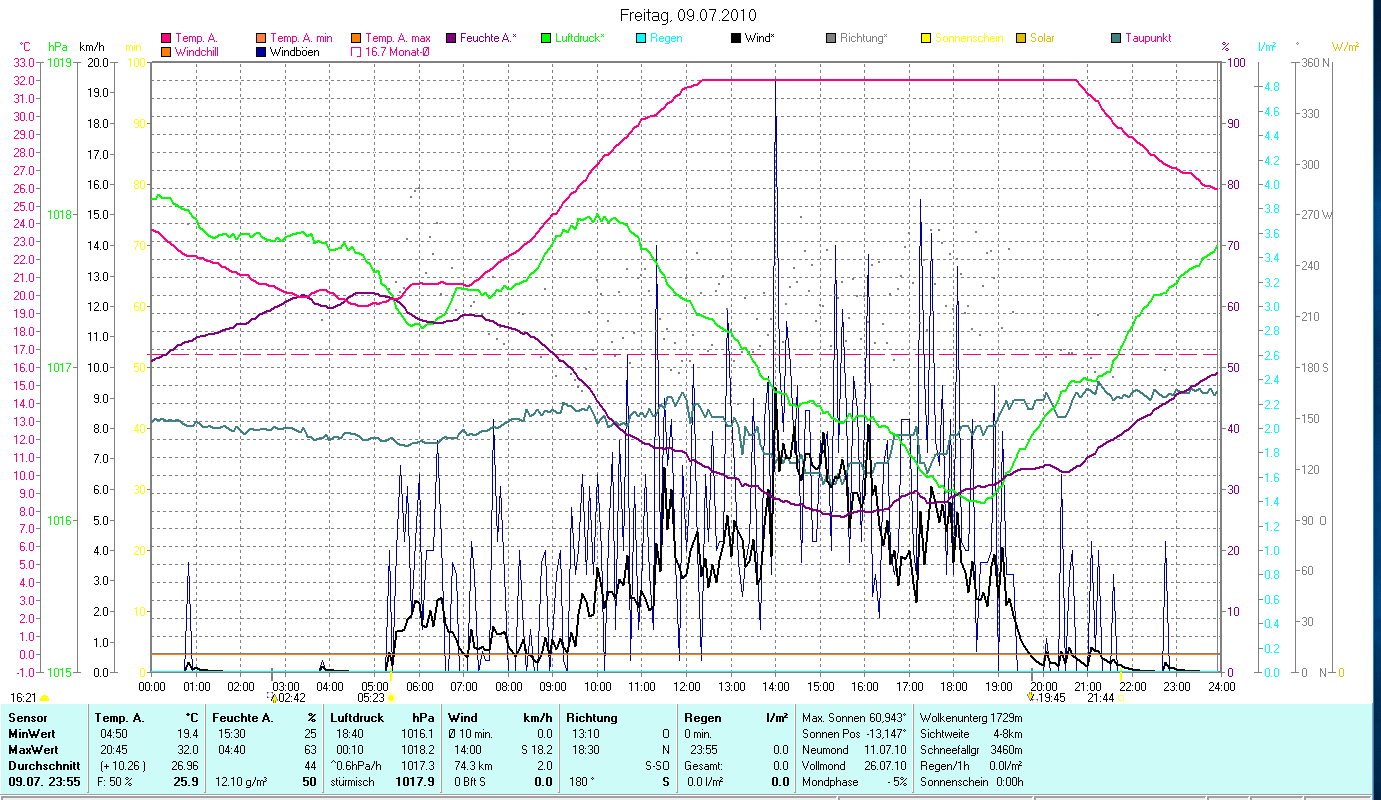Screen dimensions: 1381x800
Task: Click the moonrise marker icon at 02:42
Action: [x=272, y=698]
